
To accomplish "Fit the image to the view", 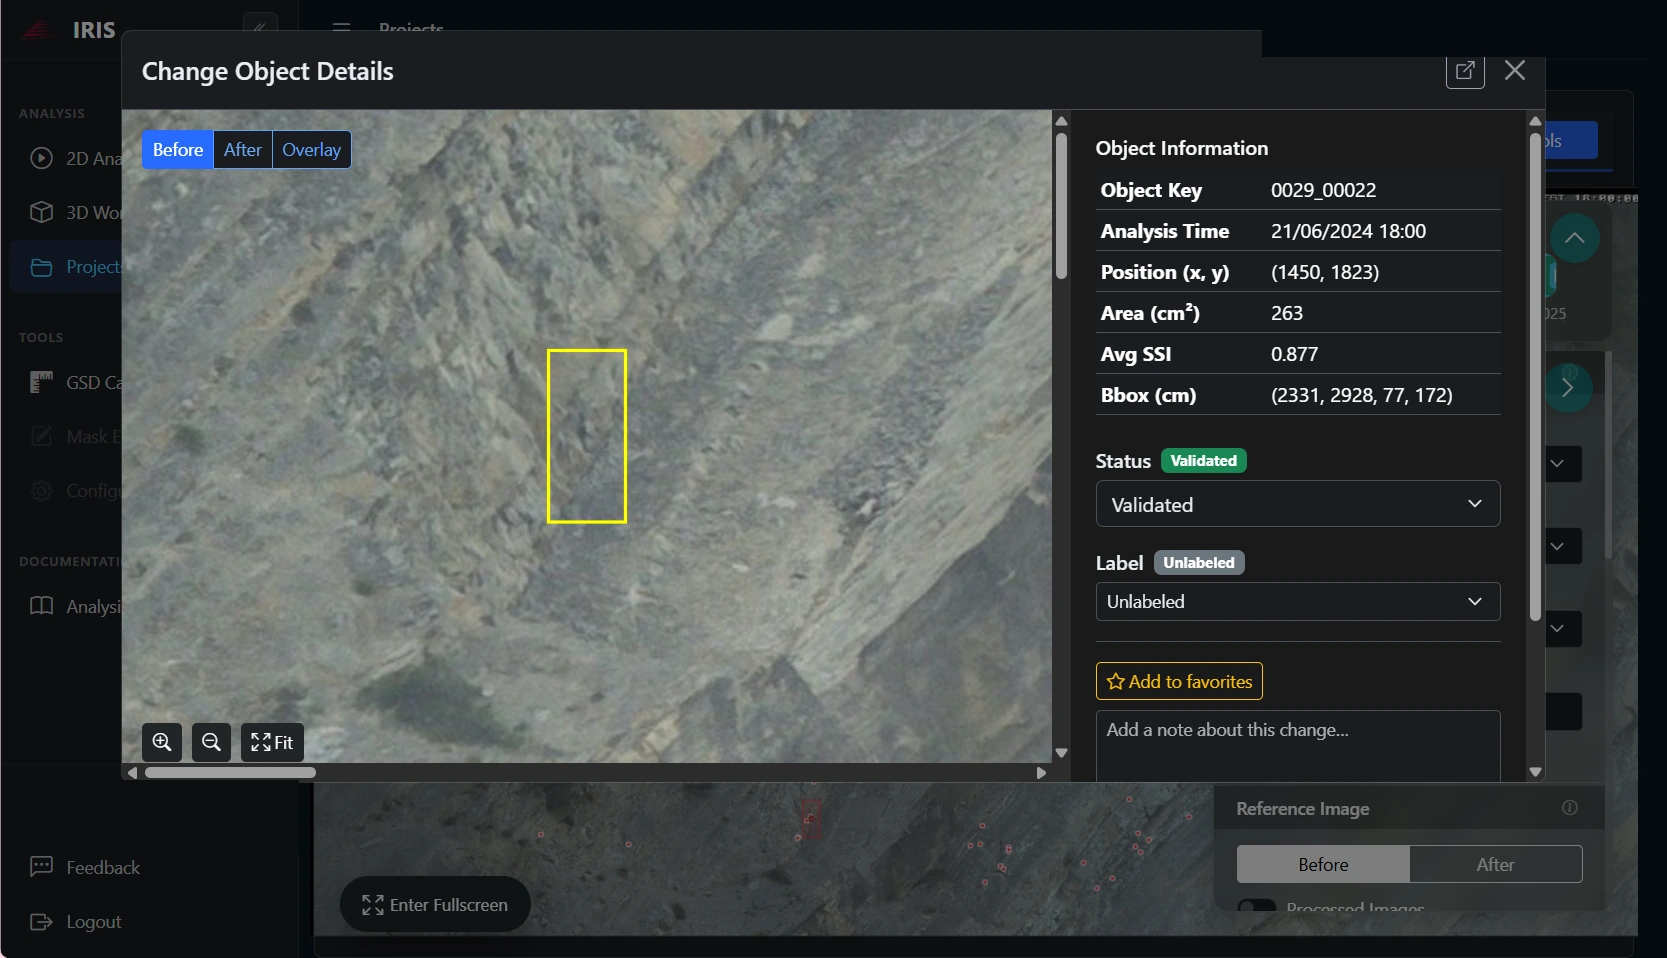I will (x=272, y=742).
